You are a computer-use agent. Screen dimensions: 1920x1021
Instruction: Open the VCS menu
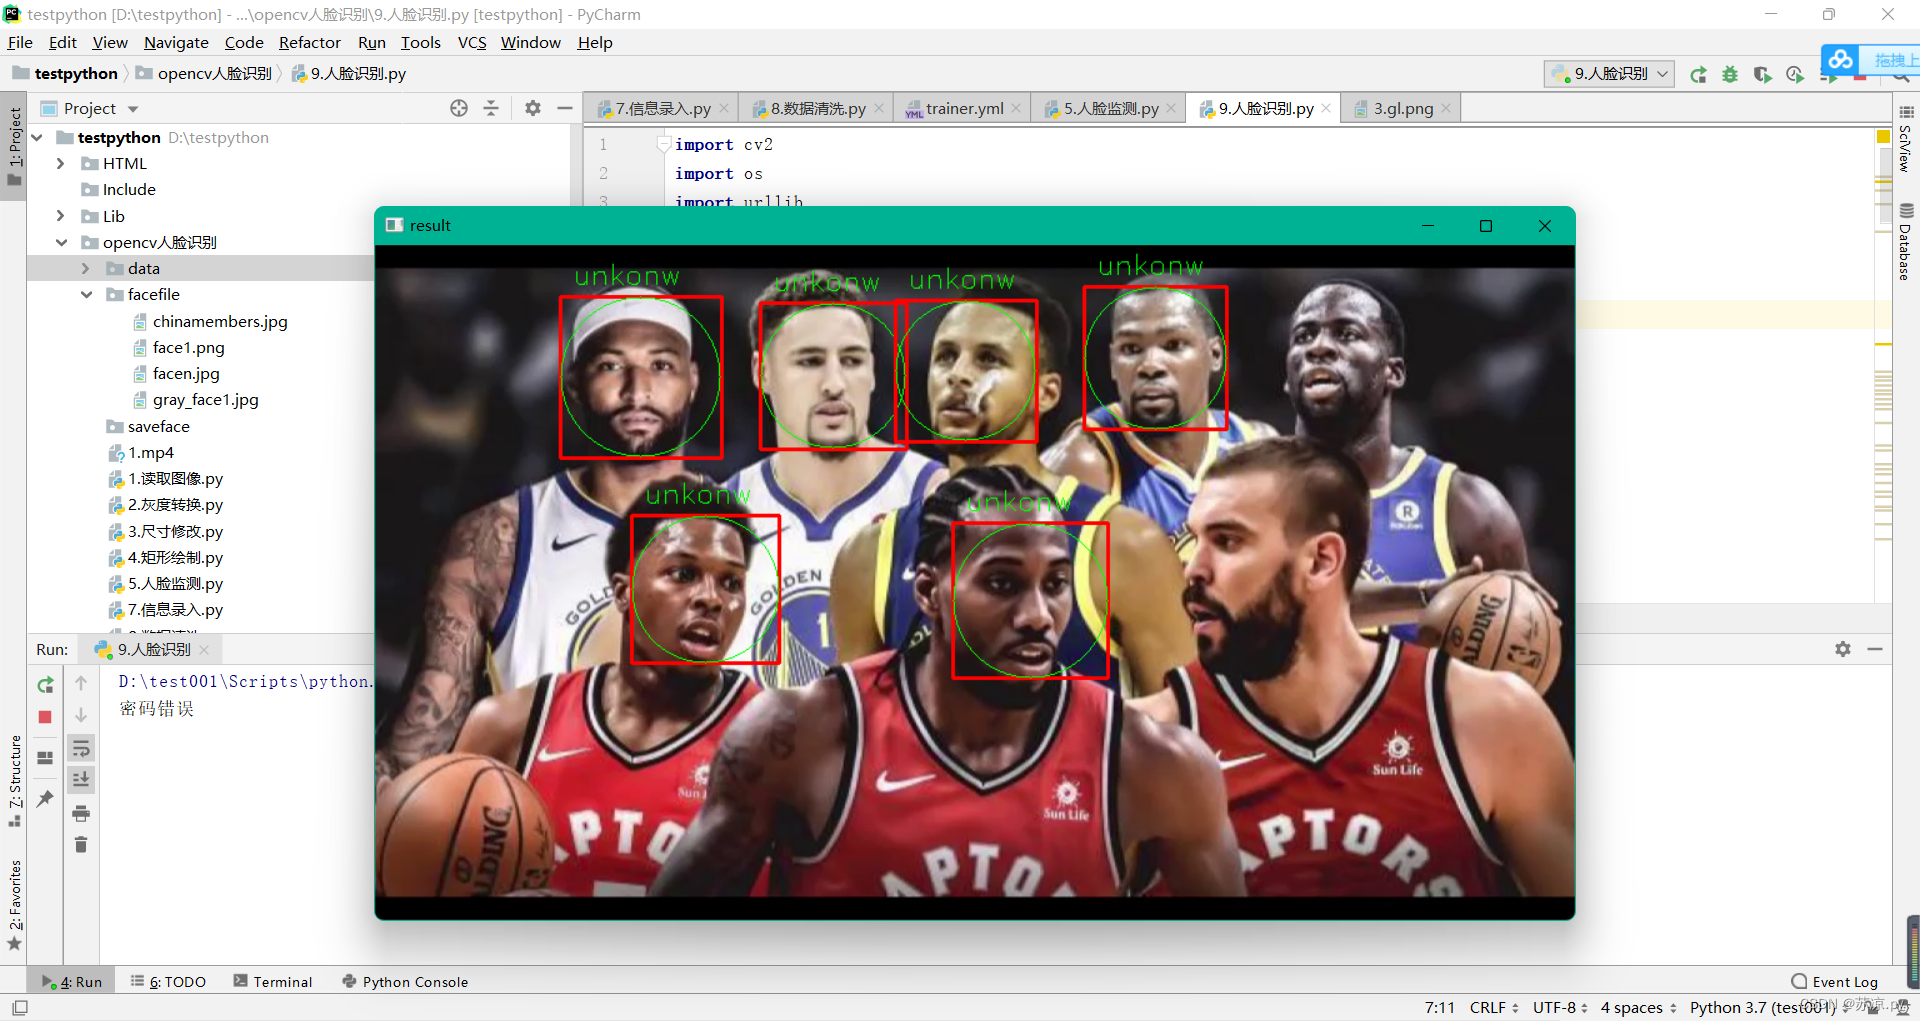472,42
